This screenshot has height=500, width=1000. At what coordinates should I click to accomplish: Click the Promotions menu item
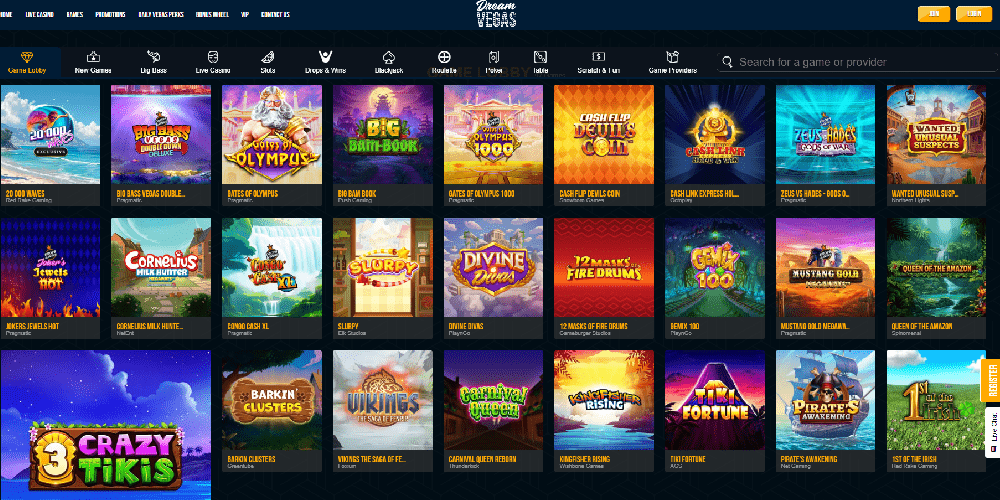coord(110,14)
